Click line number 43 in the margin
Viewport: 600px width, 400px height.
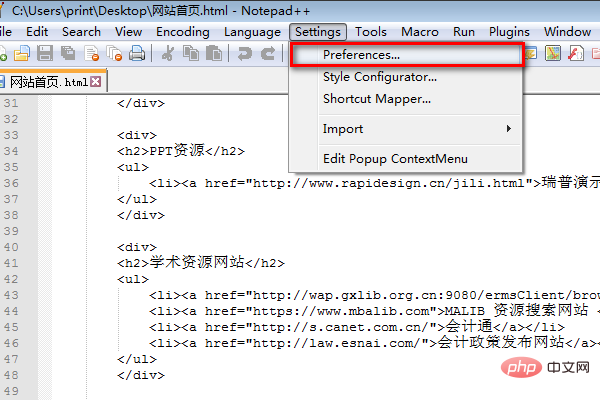(x=11, y=295)
